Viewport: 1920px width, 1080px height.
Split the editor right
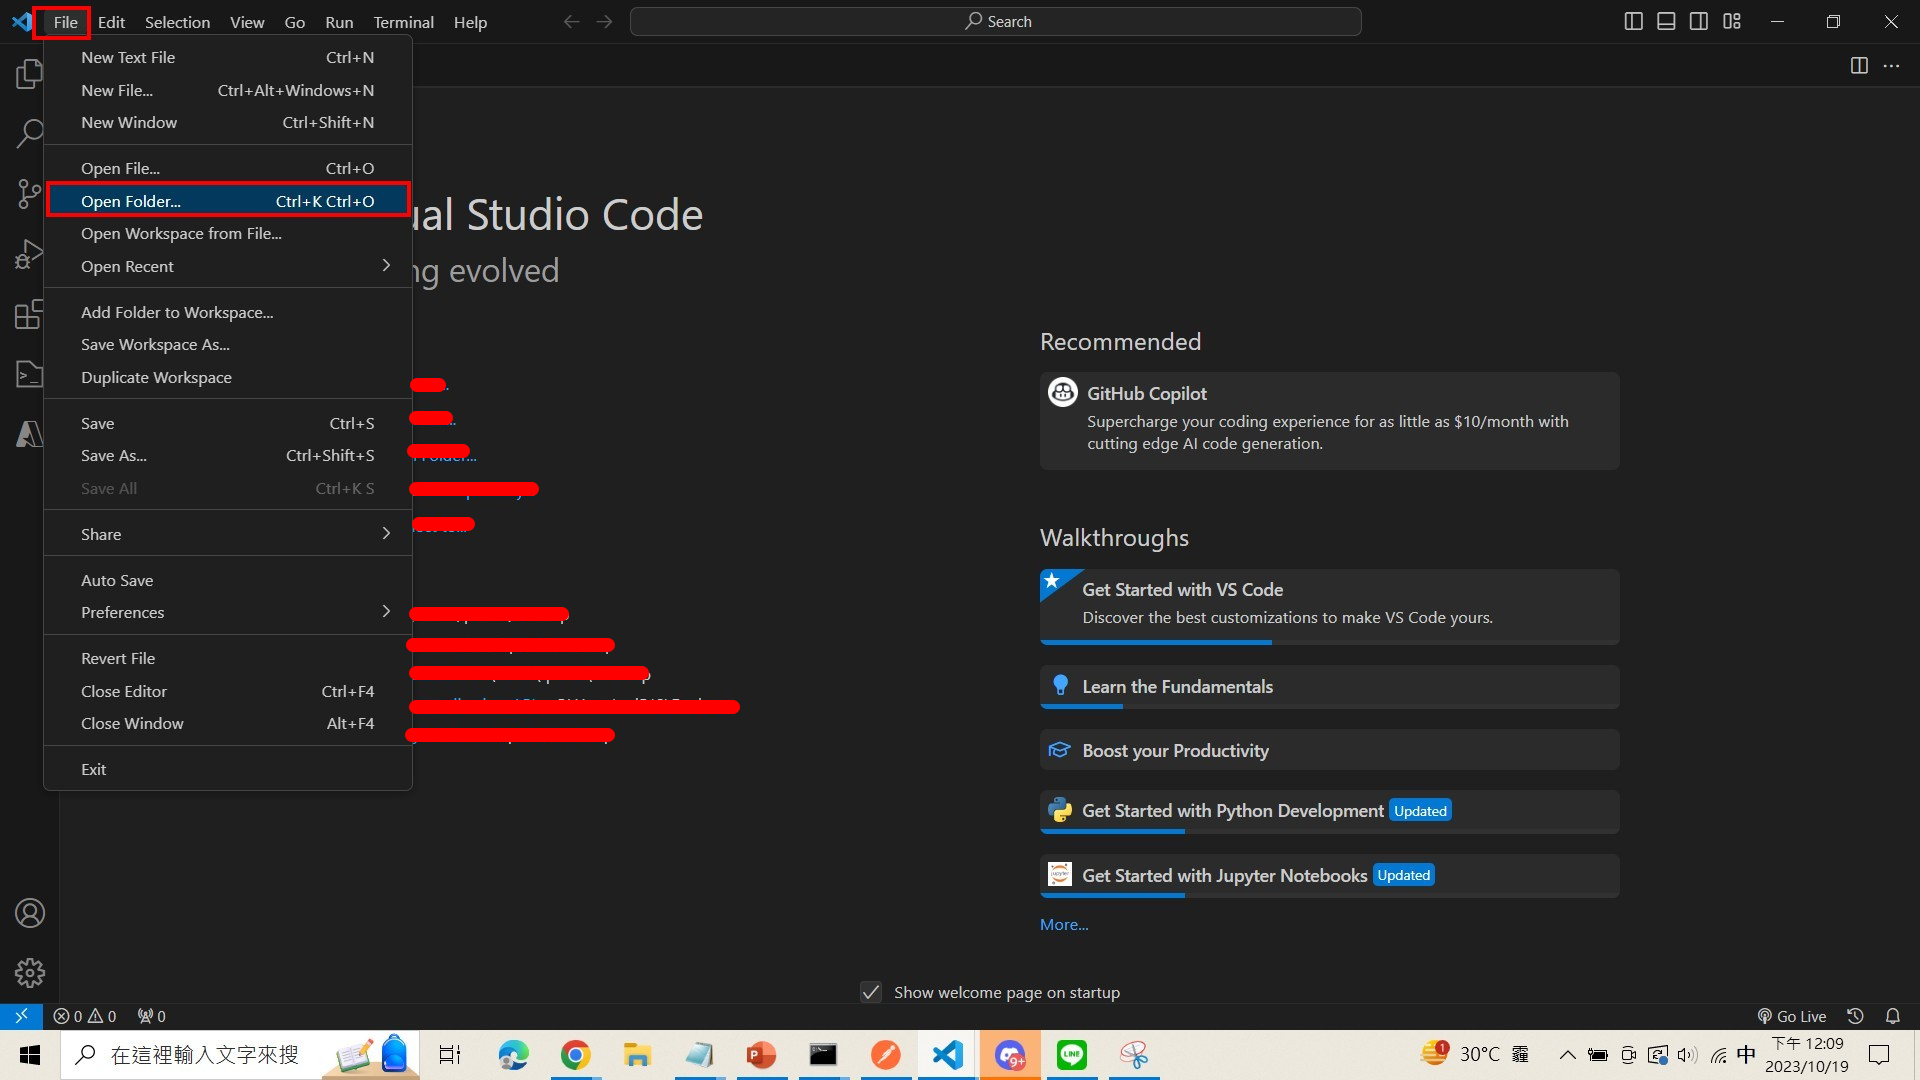pyautogui.click(x=1859, y=65)
